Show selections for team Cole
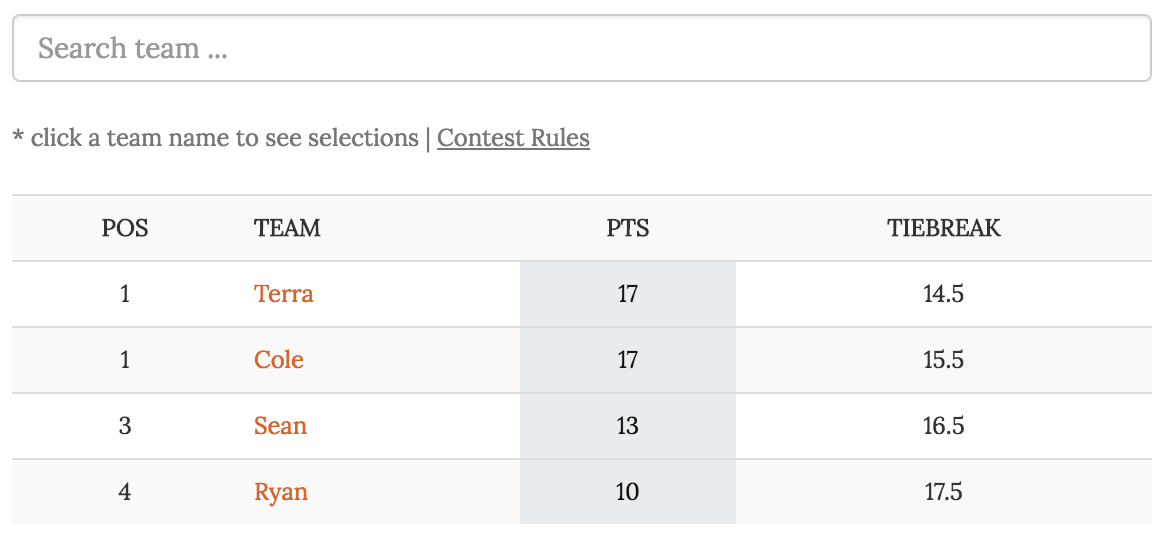This screenshot has height=540, width=1170. point(278,360)
